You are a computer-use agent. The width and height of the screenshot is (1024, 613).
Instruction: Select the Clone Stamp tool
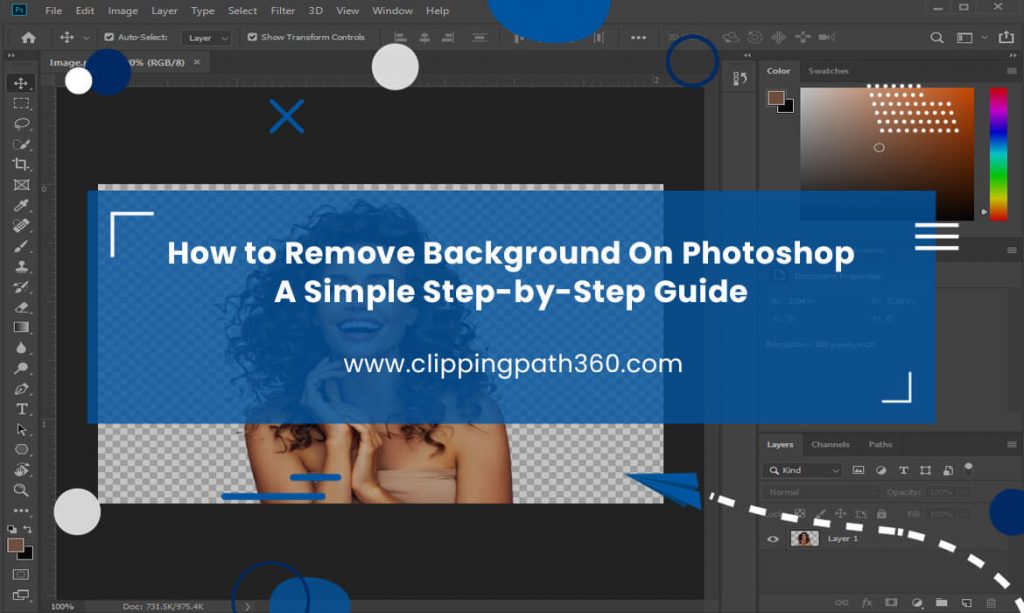(x=21, y=266)
